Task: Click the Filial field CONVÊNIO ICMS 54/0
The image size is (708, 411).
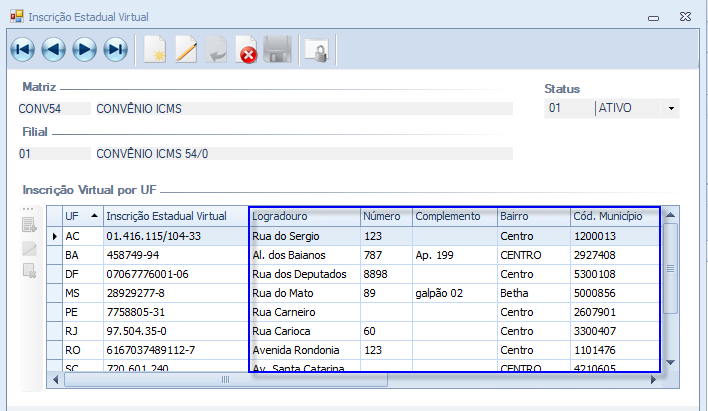Action: pos(302,154)
